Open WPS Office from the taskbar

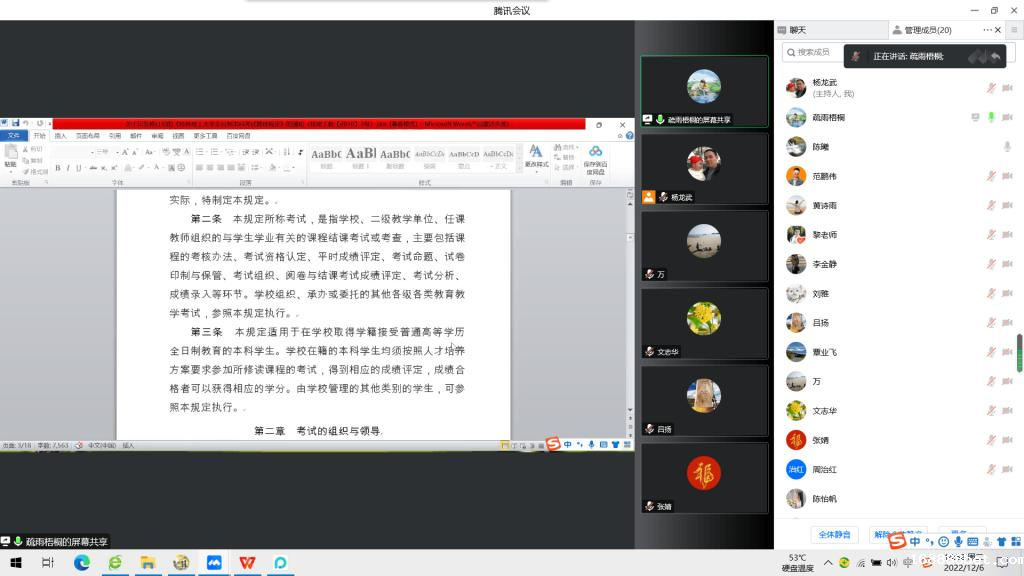point(246,563)
